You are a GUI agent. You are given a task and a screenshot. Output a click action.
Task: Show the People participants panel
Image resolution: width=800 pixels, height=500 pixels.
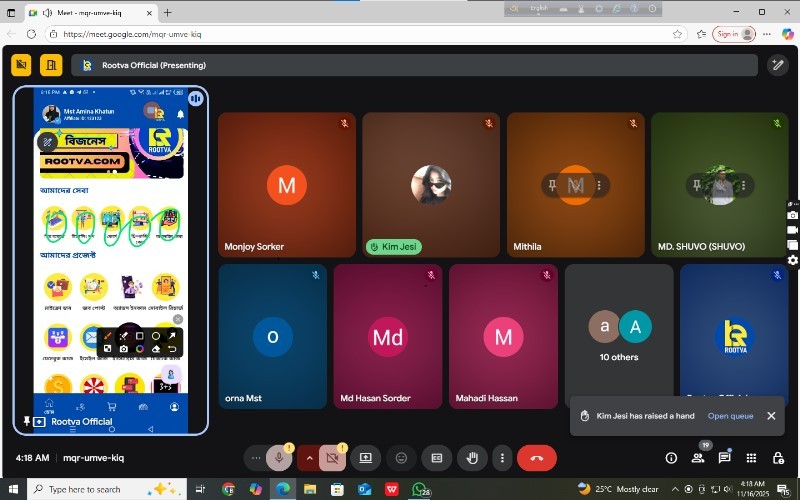(x=697, y=458)
